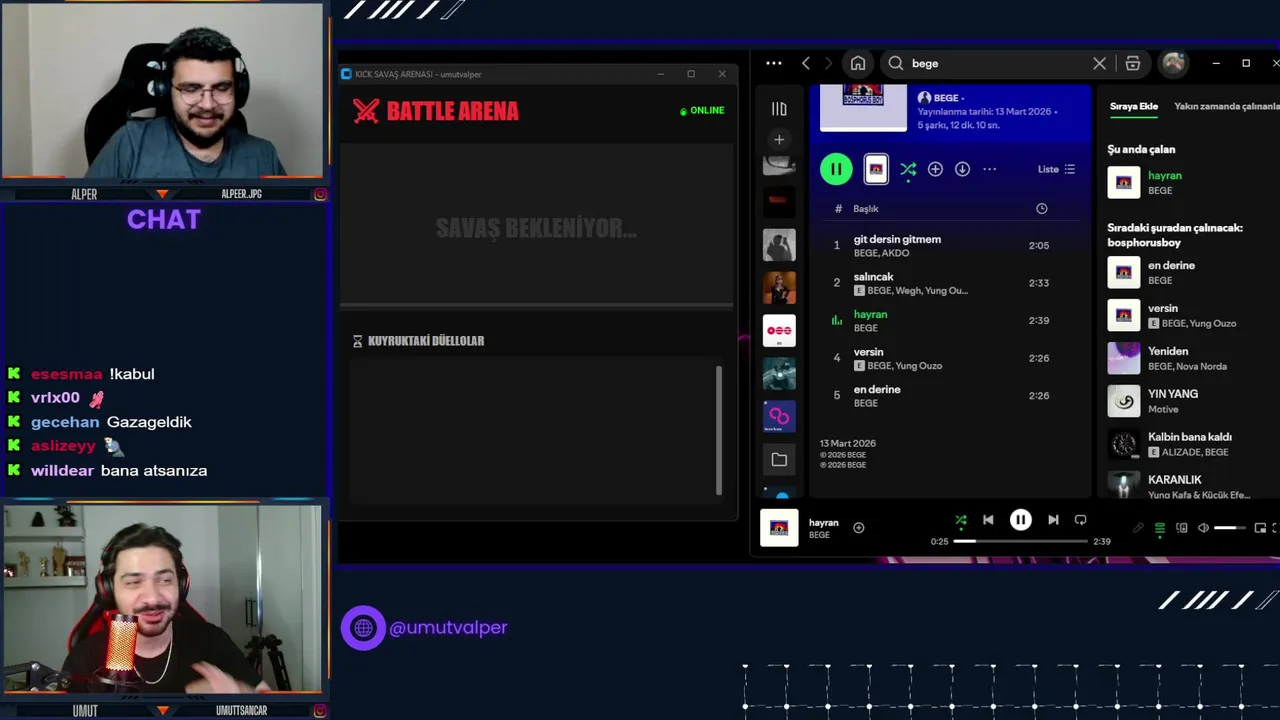1280x720 pixels.
Task: Click the Battle Arena queue list scrollbar
Action: coord(719,430)
